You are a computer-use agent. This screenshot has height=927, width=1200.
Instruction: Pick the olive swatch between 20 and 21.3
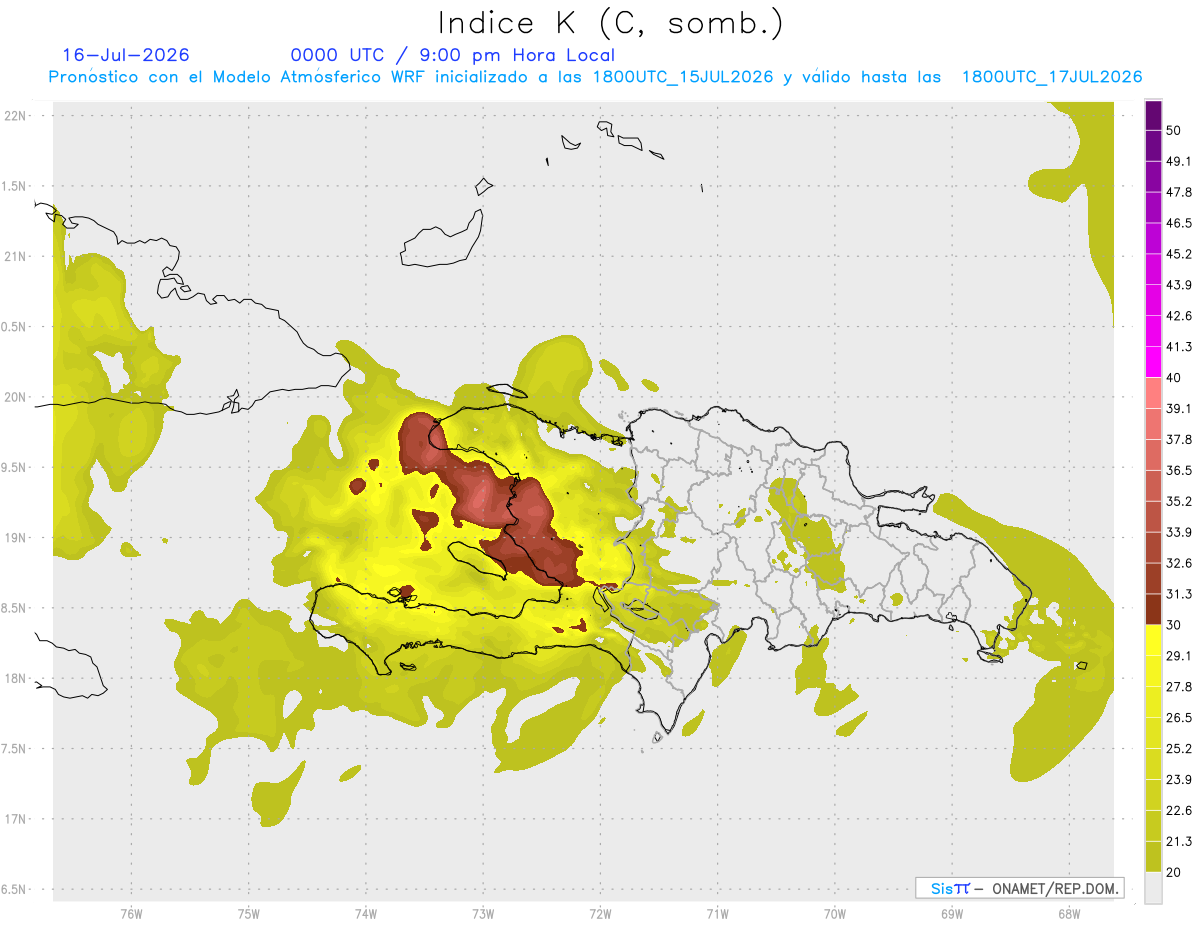point(1153,857)
